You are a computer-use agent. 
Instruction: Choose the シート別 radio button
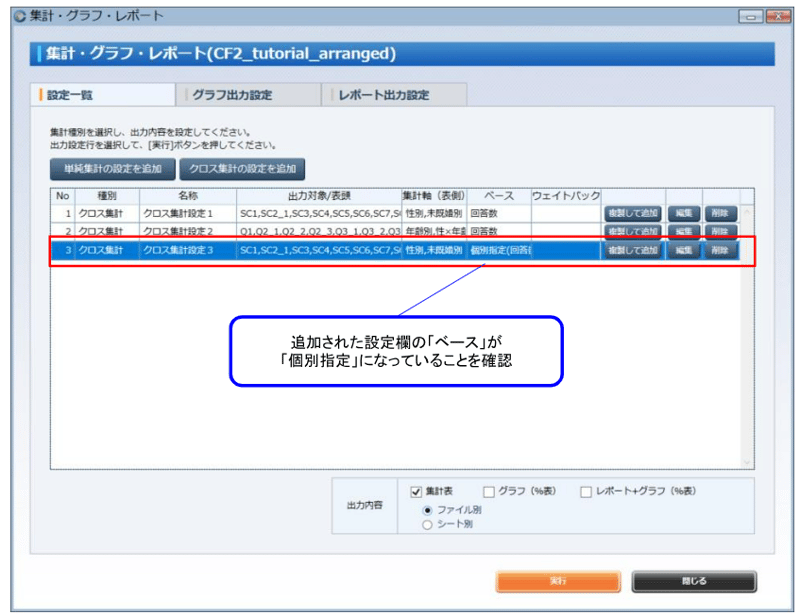coord(426,524)
